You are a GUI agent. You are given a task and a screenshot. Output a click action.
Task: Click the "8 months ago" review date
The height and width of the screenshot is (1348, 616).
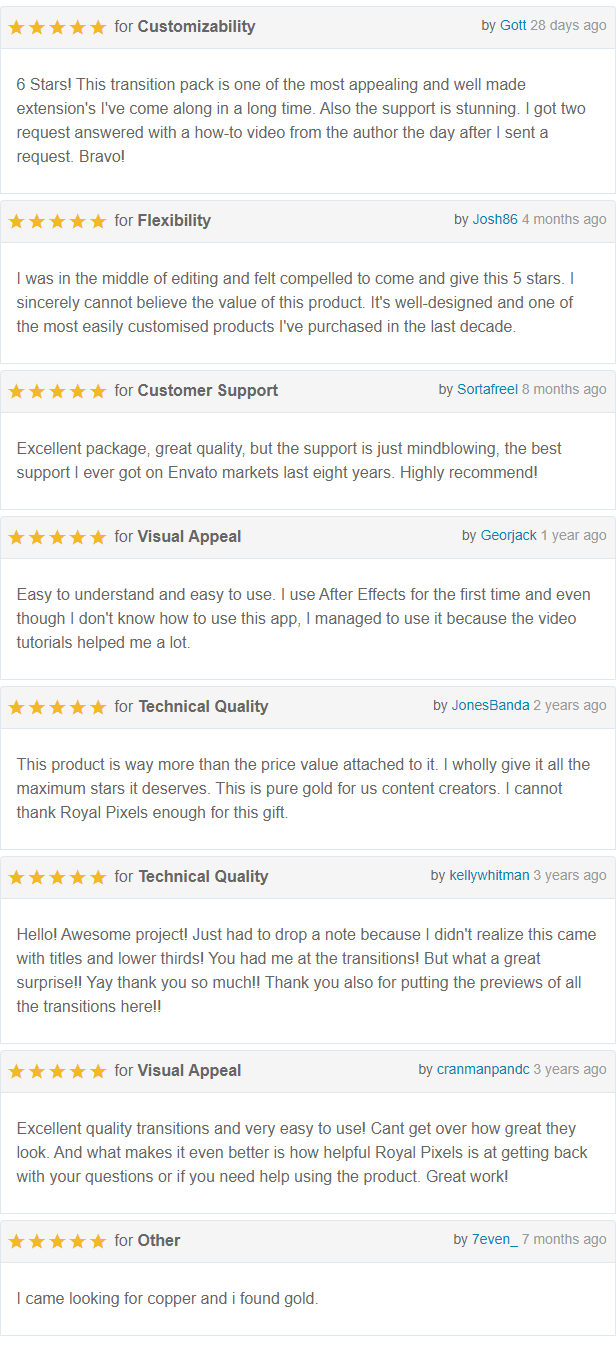click(x=564, y=389)
